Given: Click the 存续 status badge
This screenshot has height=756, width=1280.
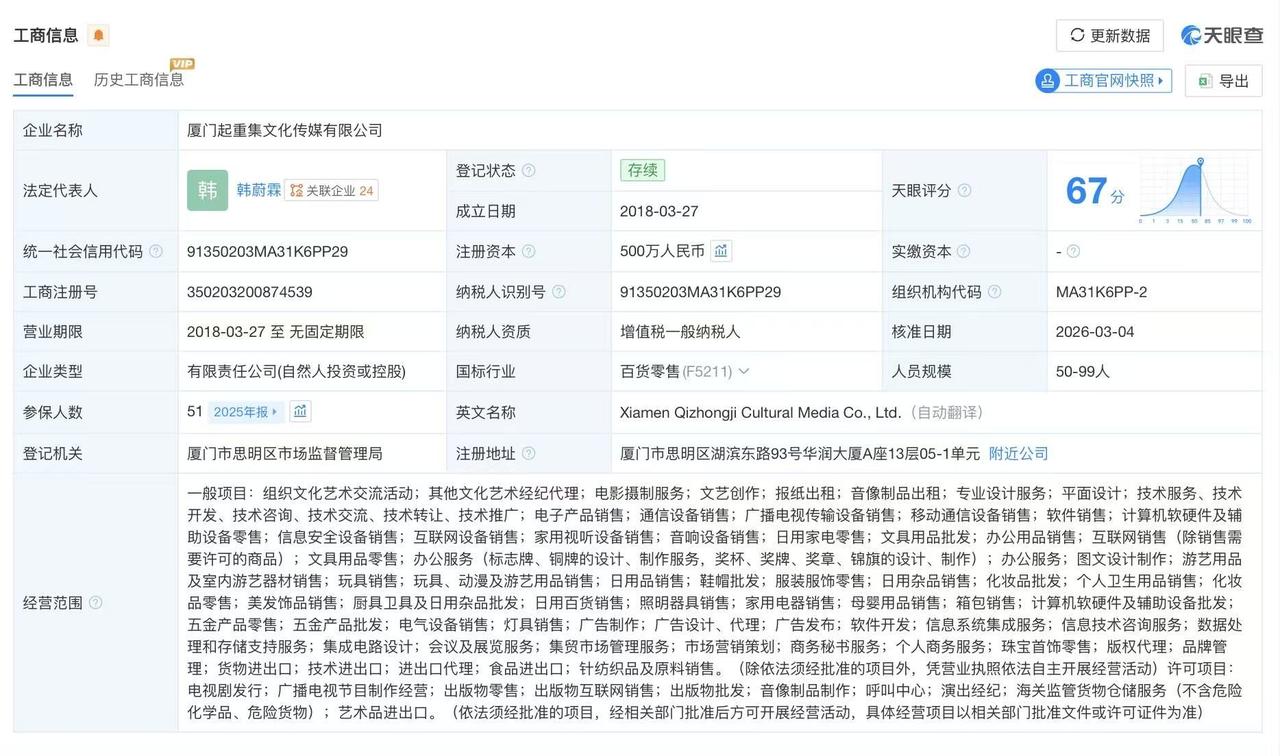Looking at the screenshot, I should [x=642, y=170].
